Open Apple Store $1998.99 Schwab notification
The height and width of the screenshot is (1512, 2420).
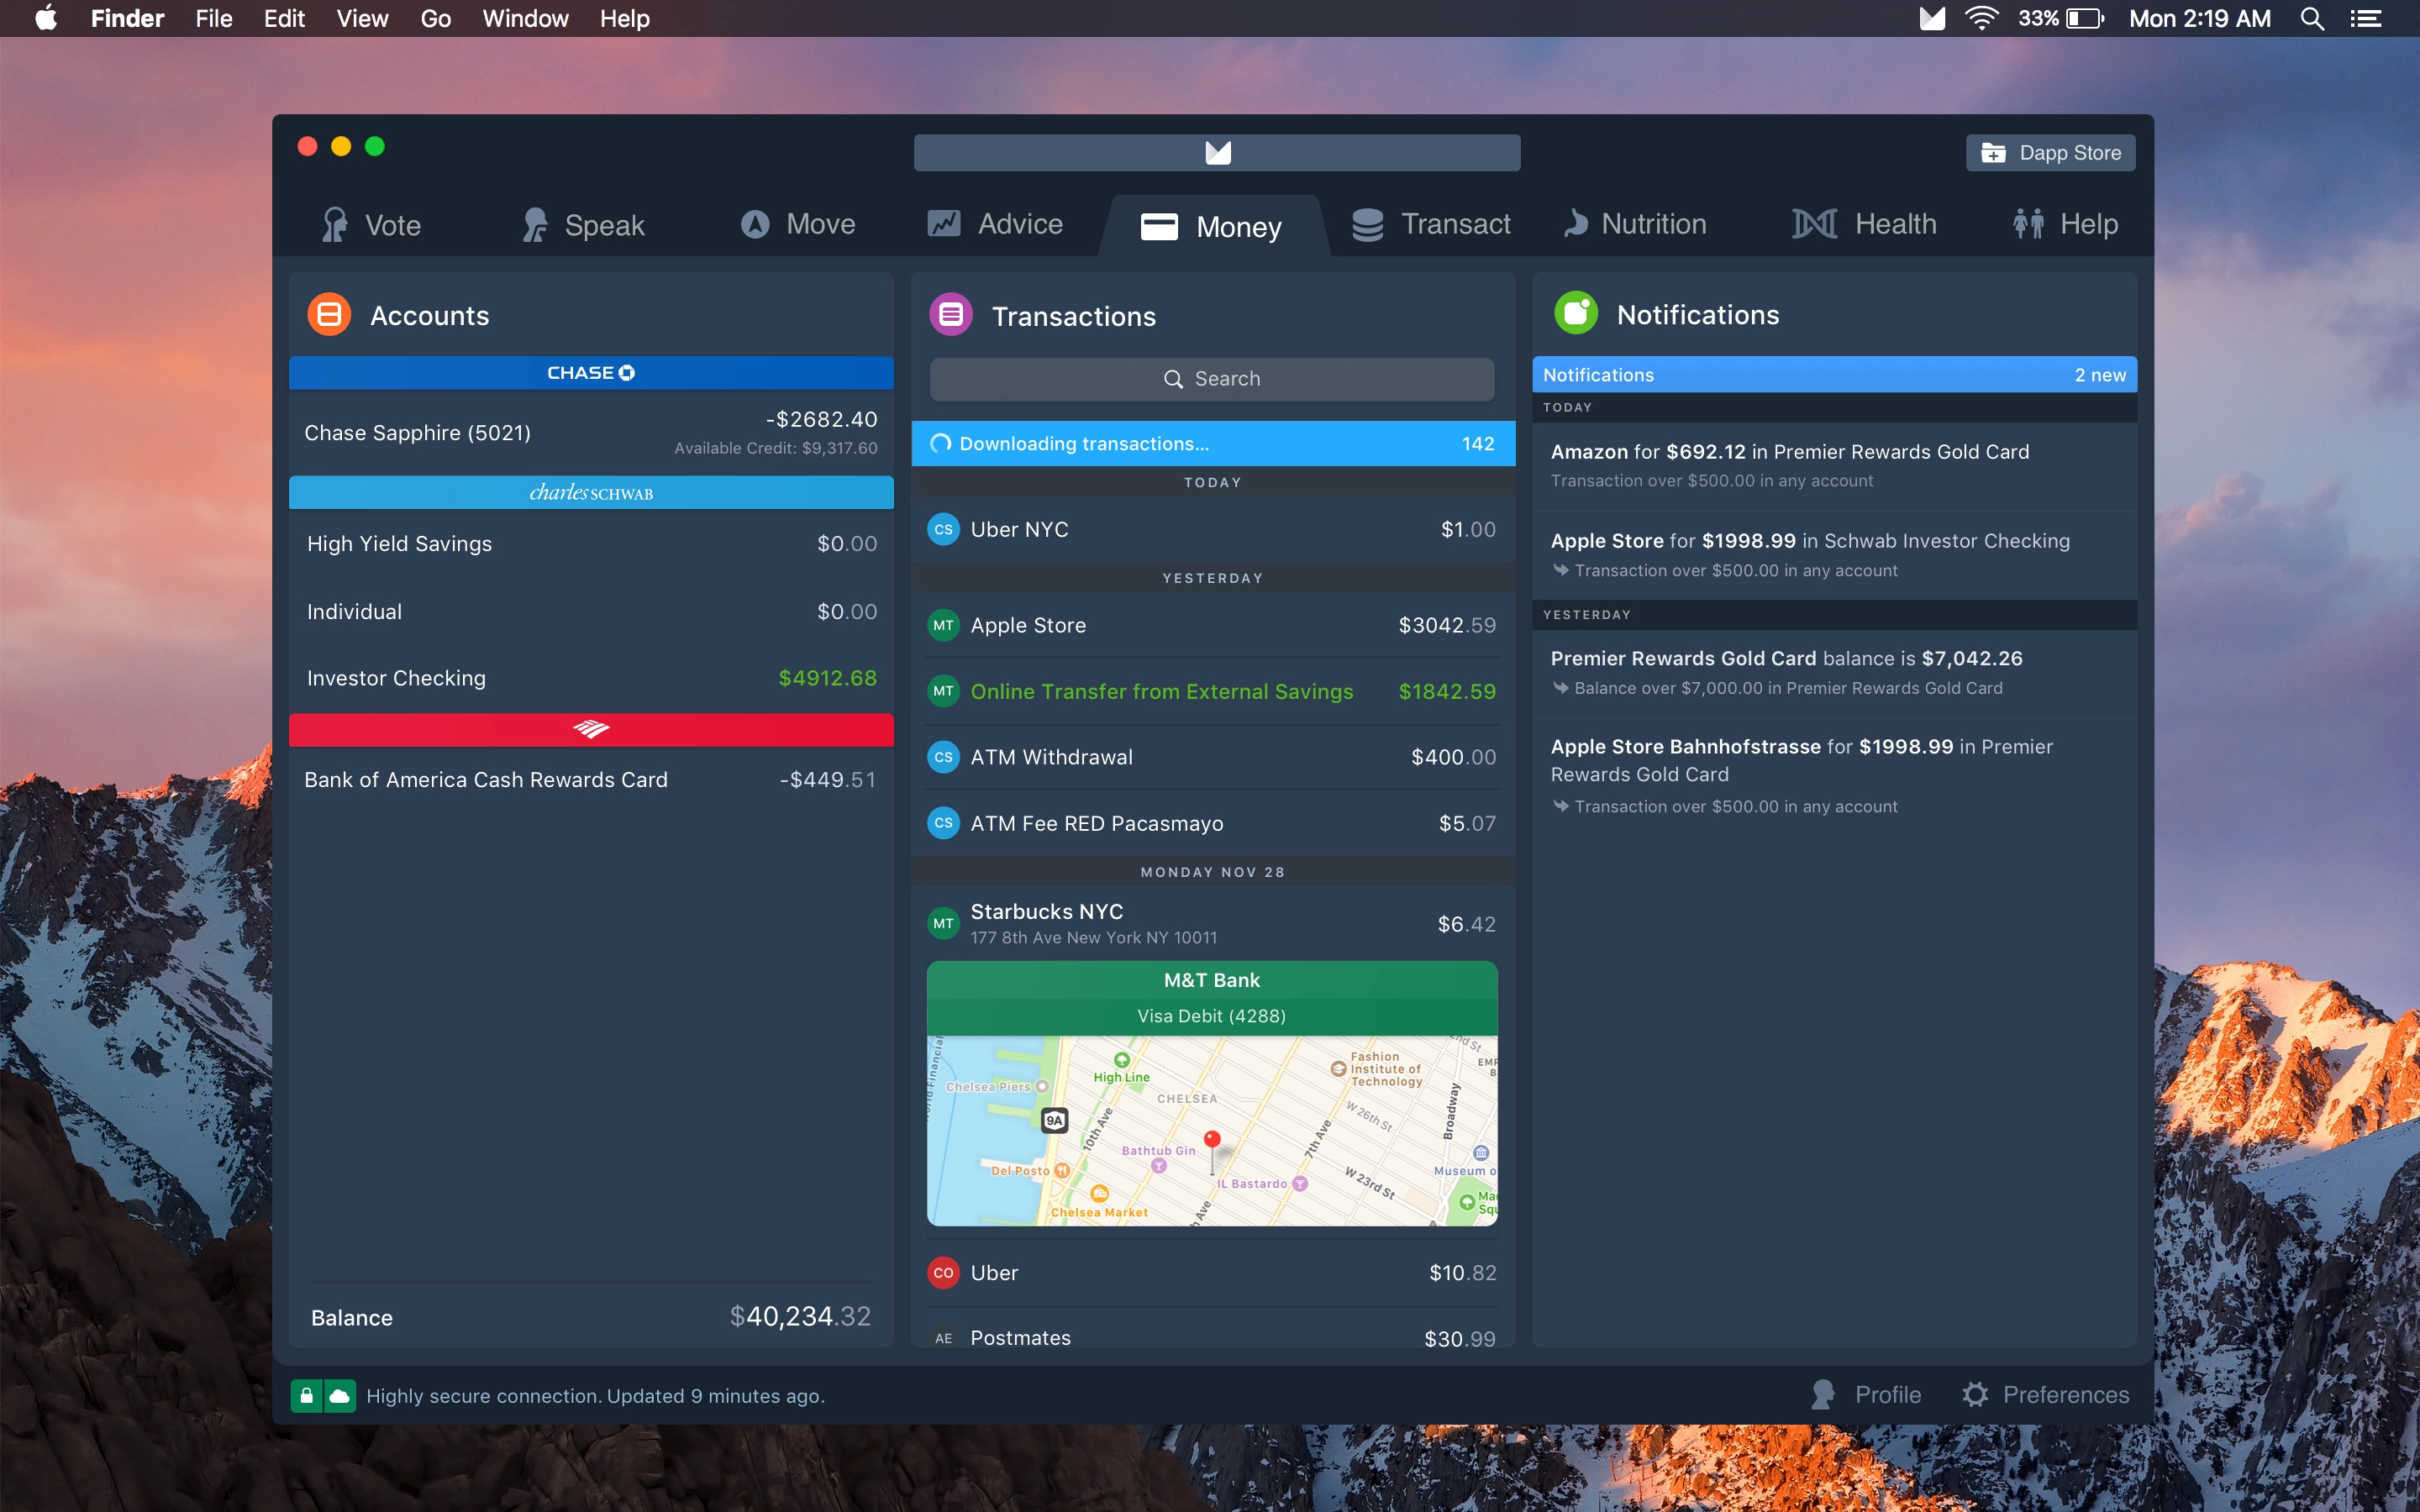point(1834,555)
